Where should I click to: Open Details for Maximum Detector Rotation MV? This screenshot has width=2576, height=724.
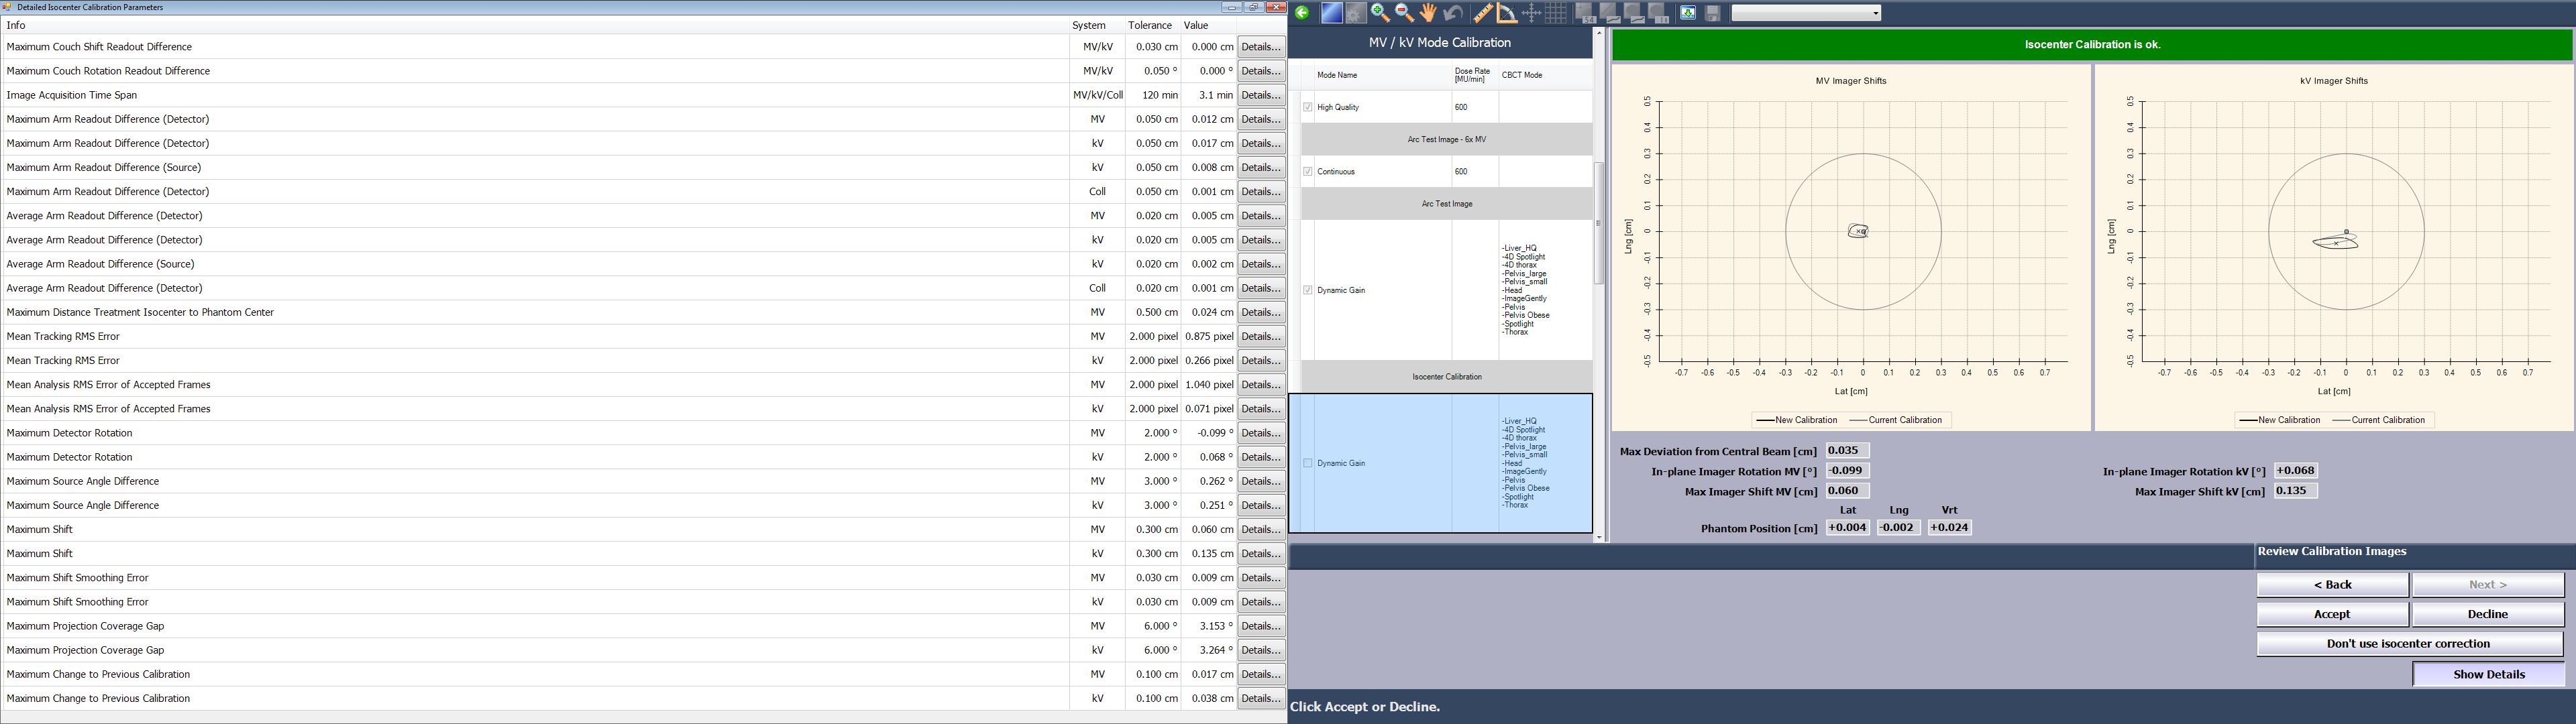coord(1261,433)
